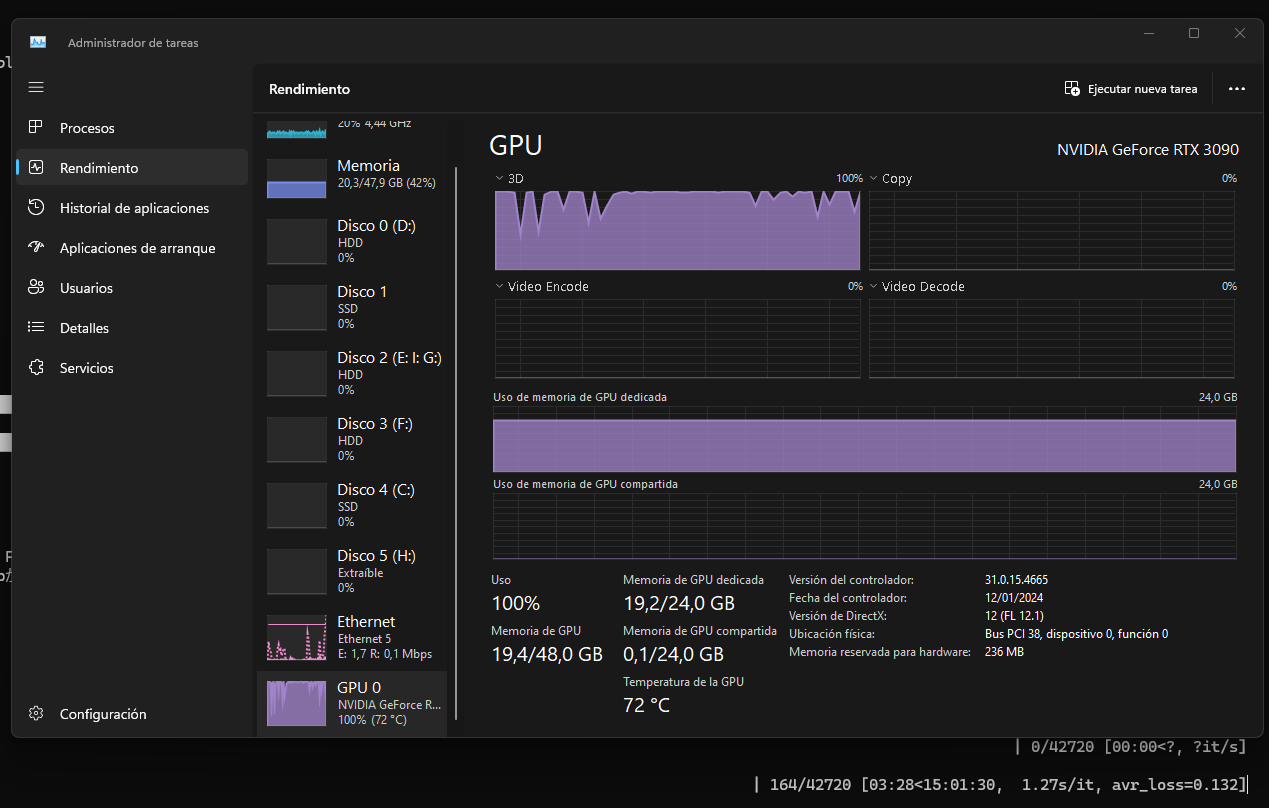This screenshot has height=808, width=1269.
Task: Open Configuración settings
Action: [132, 714]
